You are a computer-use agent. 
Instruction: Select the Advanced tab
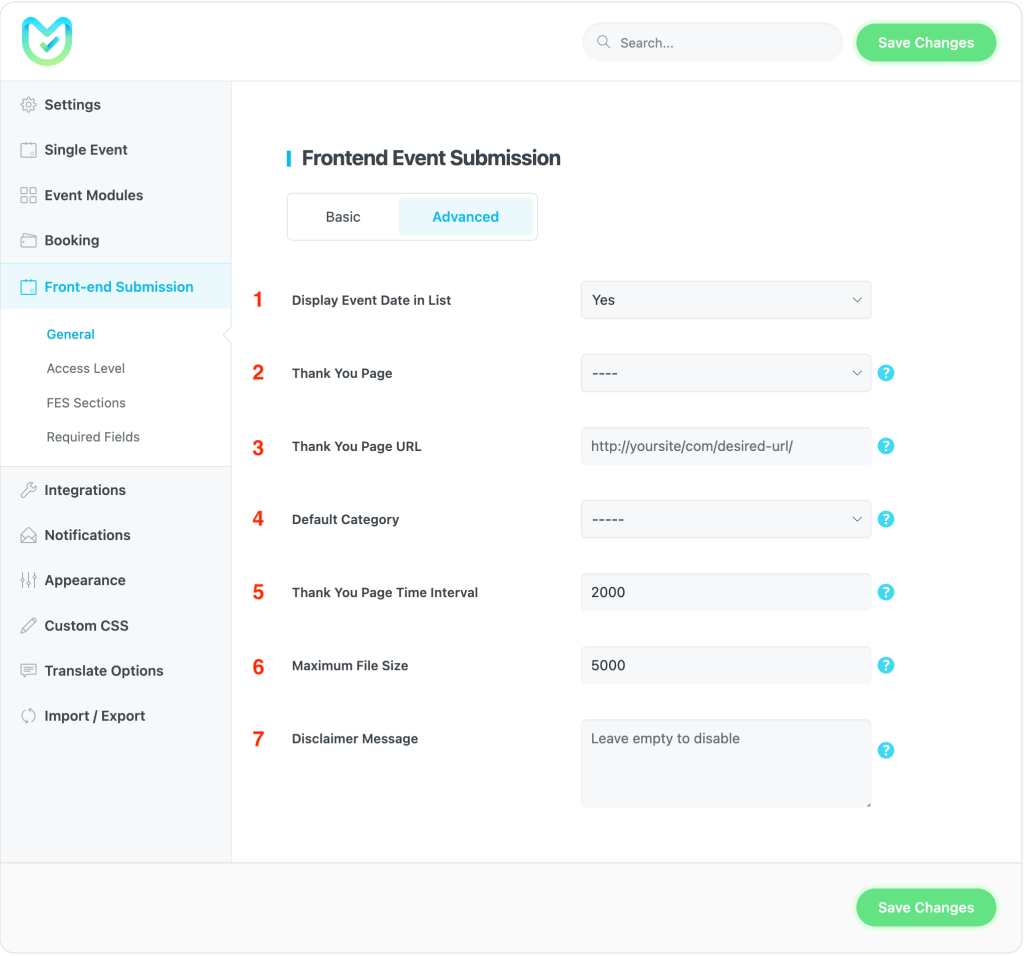tap(465, 217)
